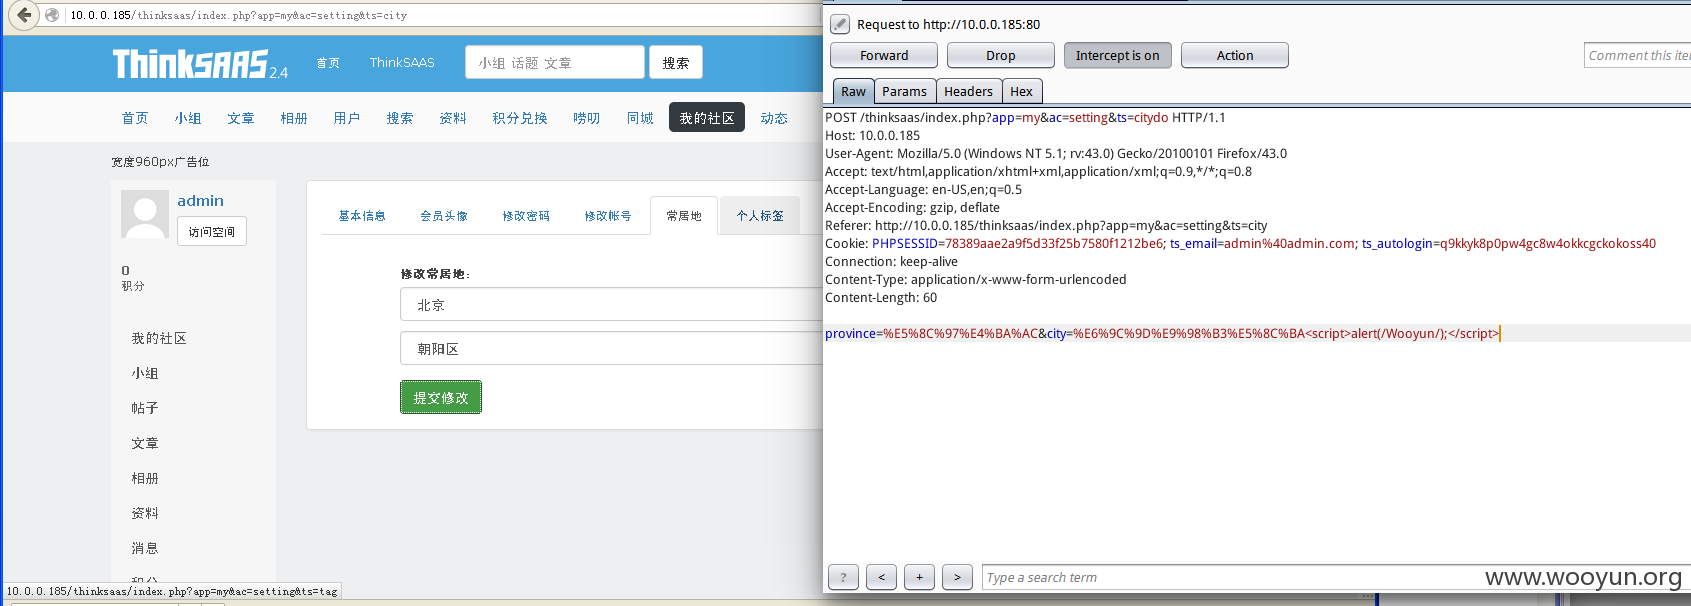This screenshot has width=1691, height=606.
Task: Select 我的社区 in navigation menu
Action: [x=707, y=118]
